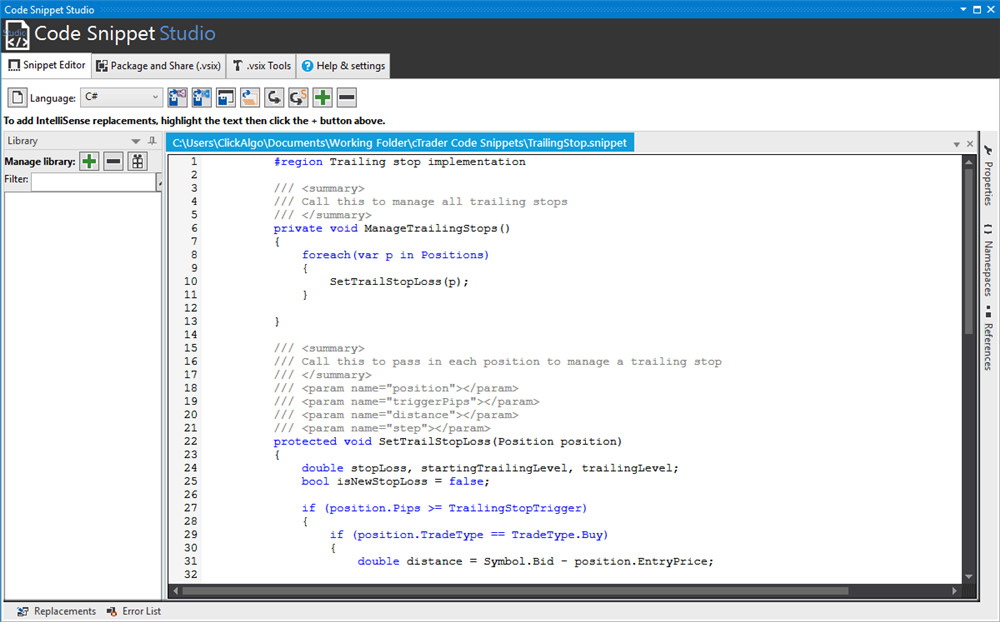This screenshot has height=622, width=1000.
Task: Toggle the Library panel auto-hide pin
Action: point(152,141)
